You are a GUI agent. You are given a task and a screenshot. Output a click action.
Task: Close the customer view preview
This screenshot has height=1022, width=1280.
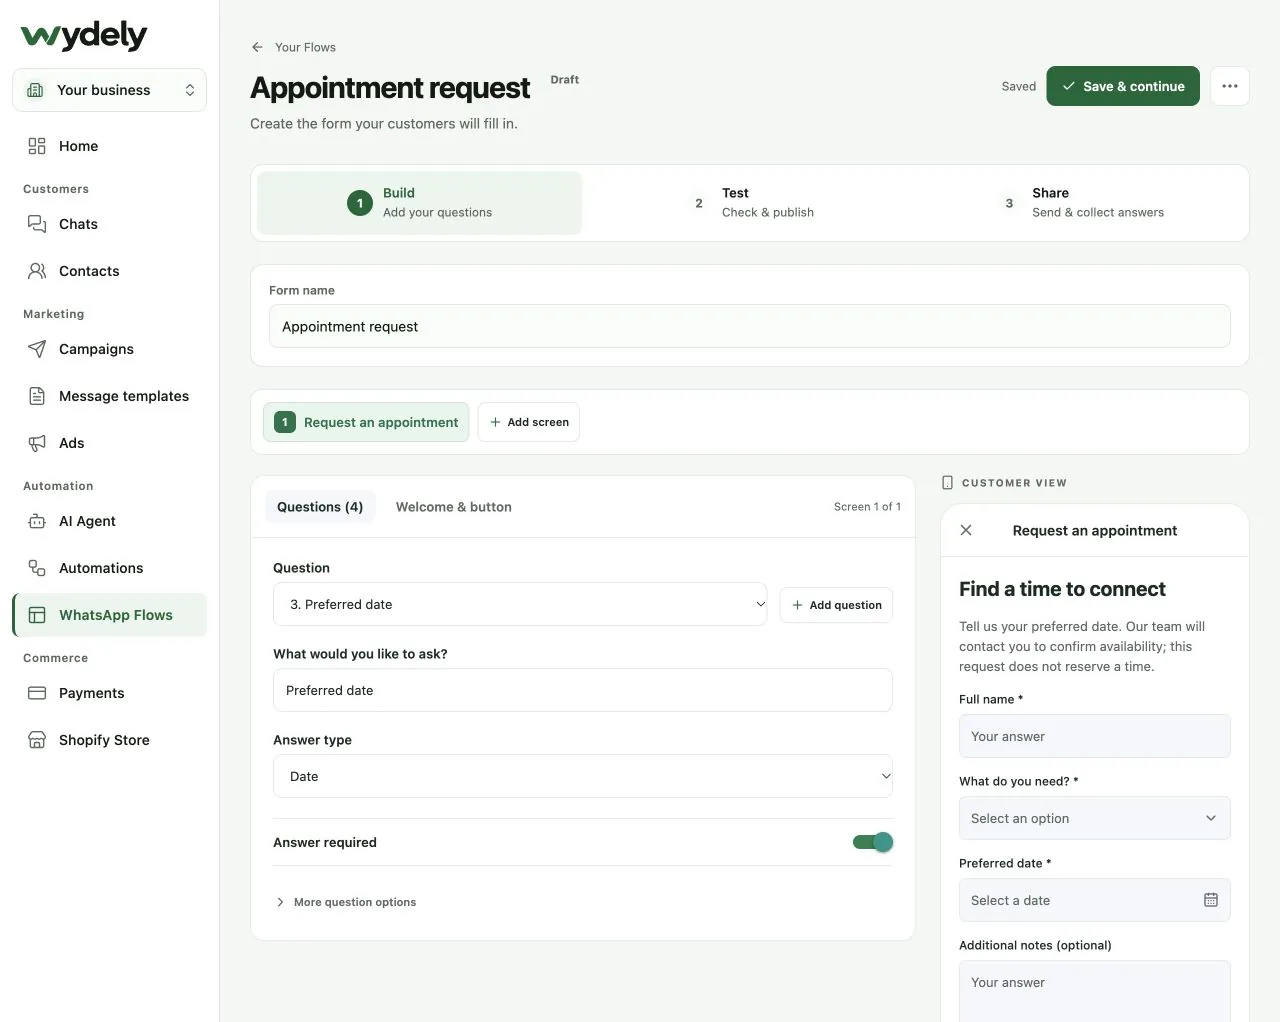coord(966,530)
